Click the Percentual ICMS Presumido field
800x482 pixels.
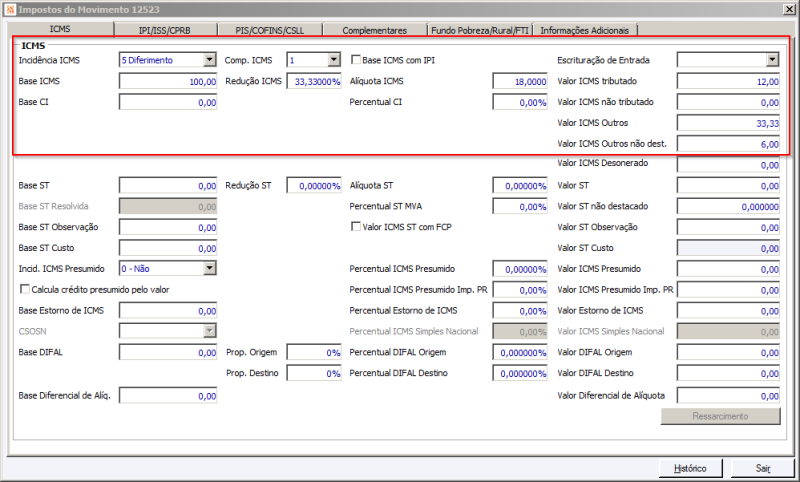(x=520, y=269)
